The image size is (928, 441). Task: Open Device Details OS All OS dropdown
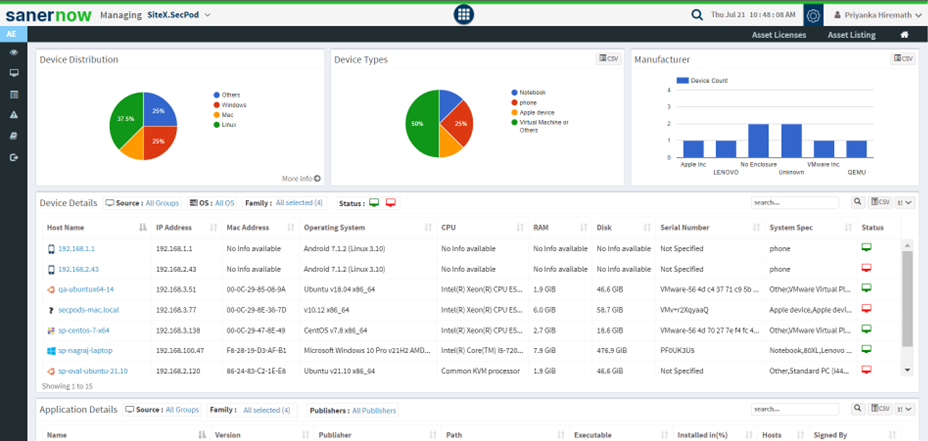[x=212, y=203]
